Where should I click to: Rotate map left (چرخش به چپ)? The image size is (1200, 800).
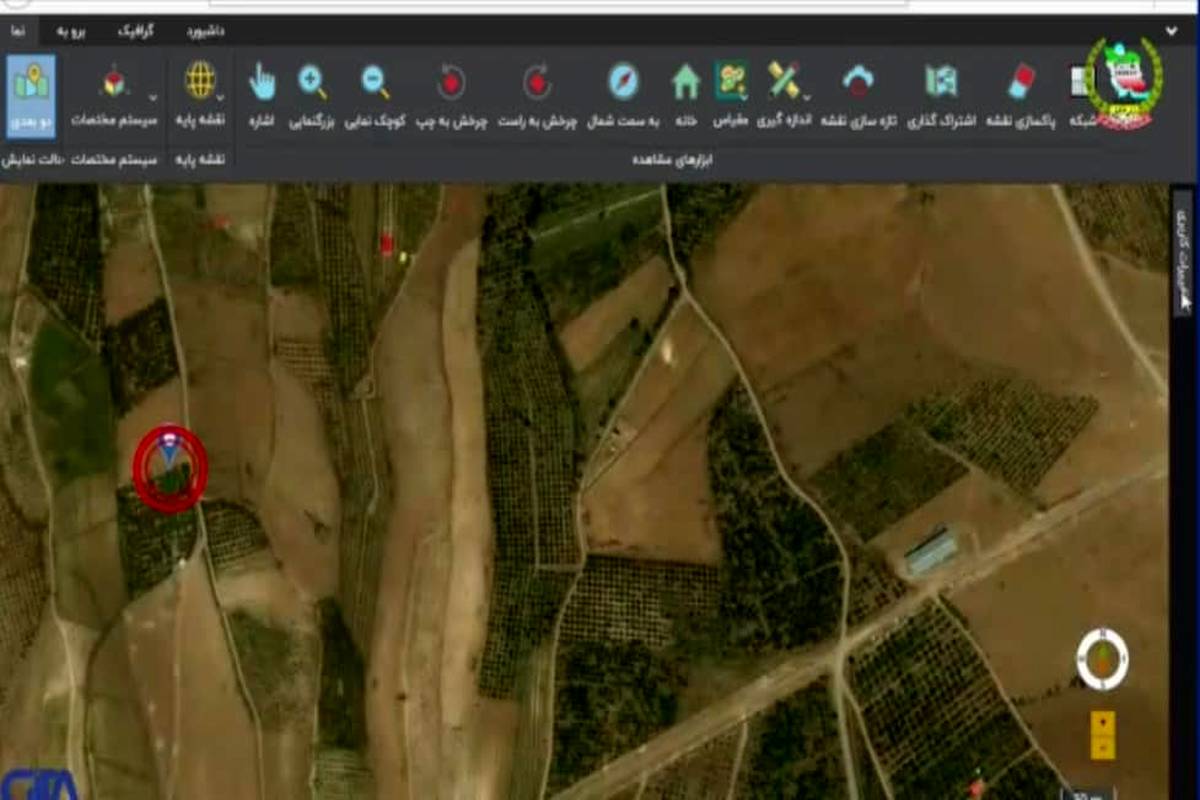click(451, 82)
